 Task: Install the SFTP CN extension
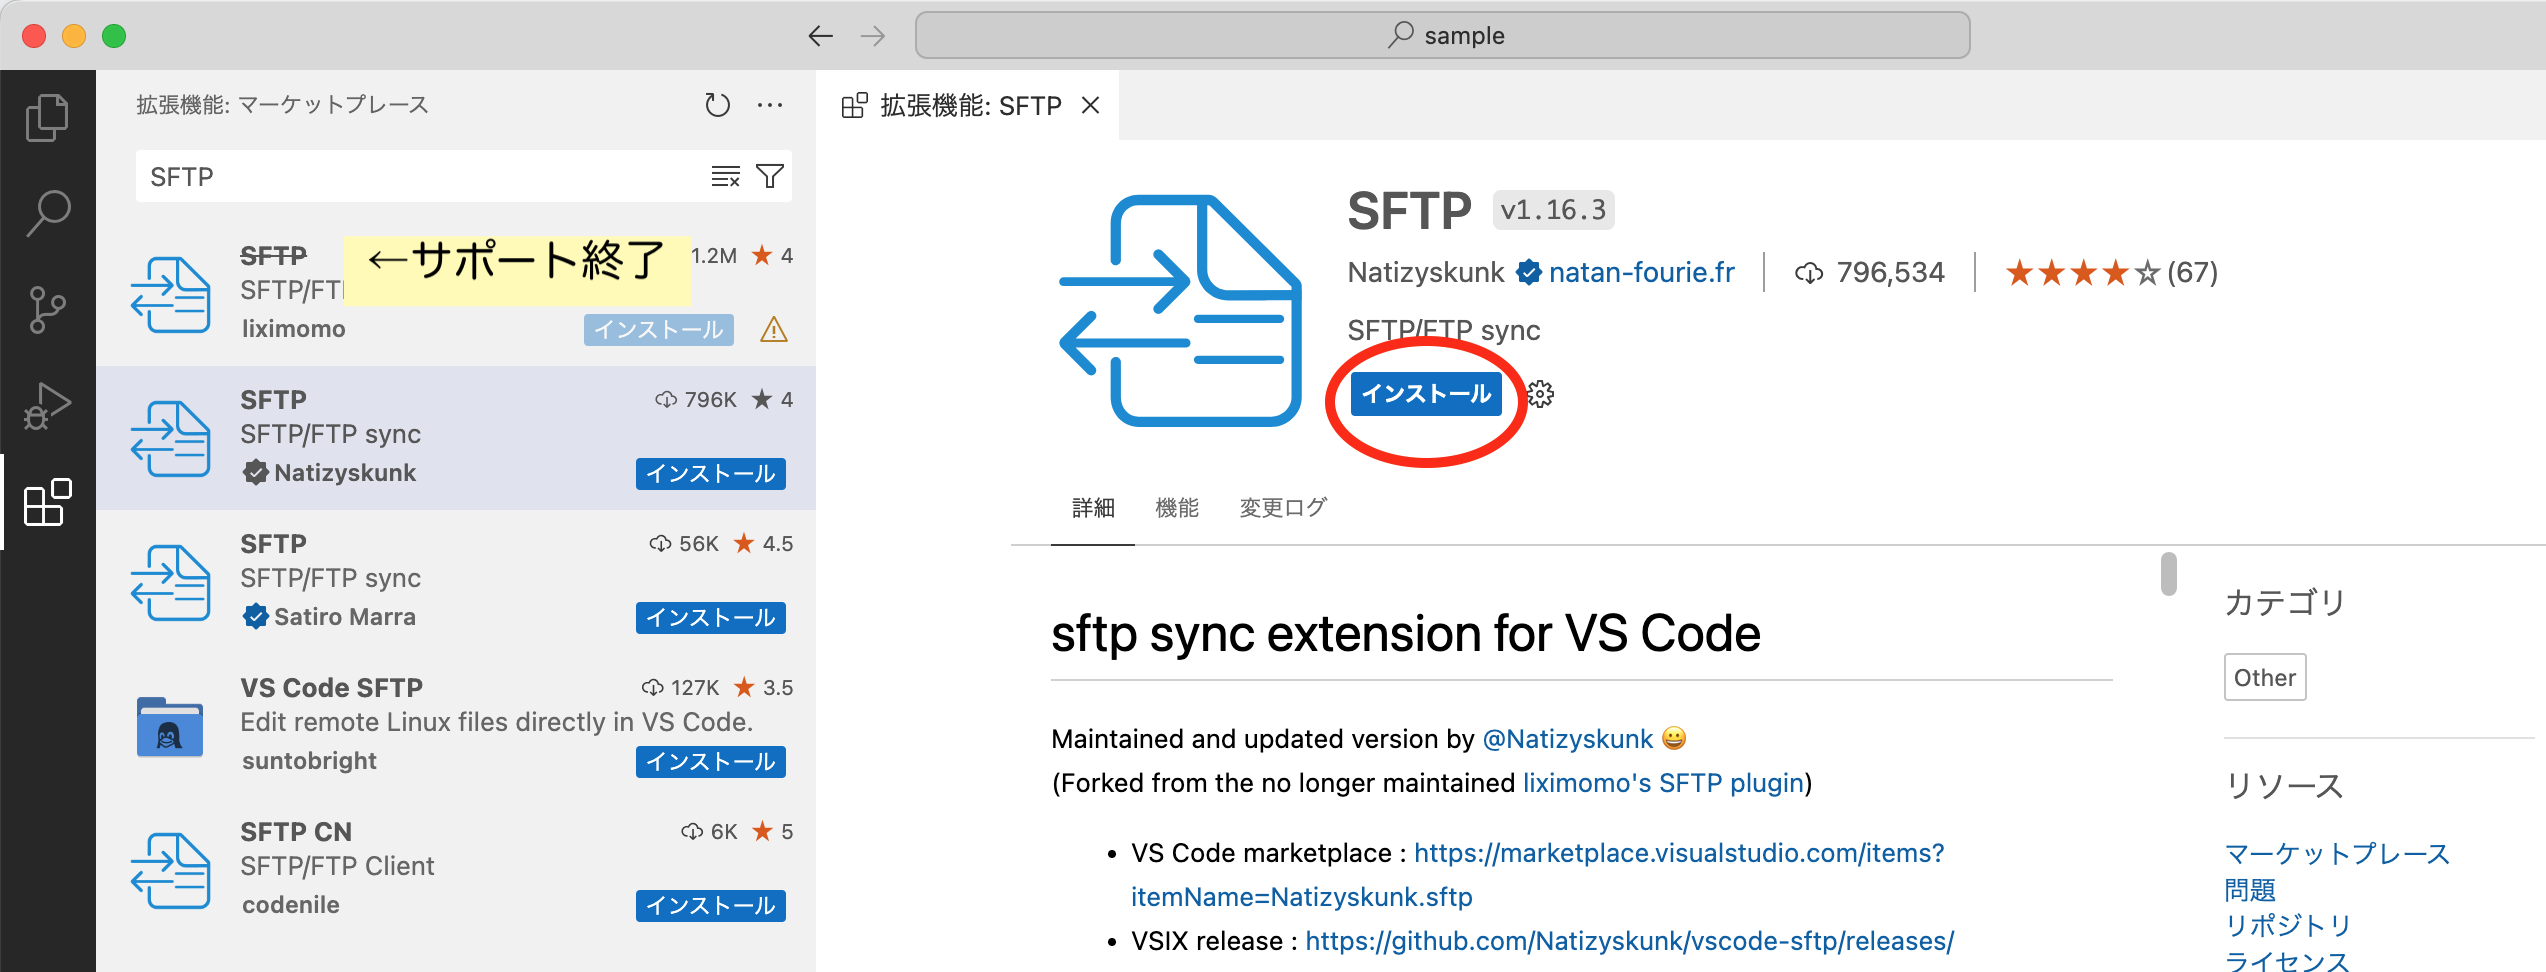point(711,906)
